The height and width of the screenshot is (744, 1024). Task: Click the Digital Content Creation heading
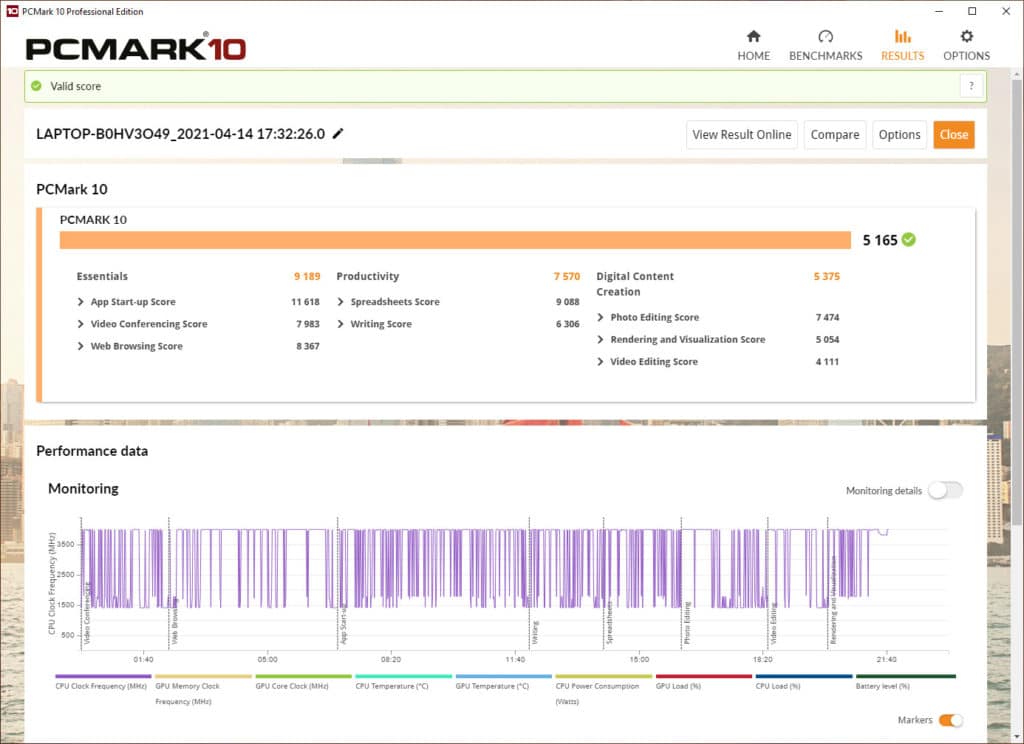pos(635,284)
